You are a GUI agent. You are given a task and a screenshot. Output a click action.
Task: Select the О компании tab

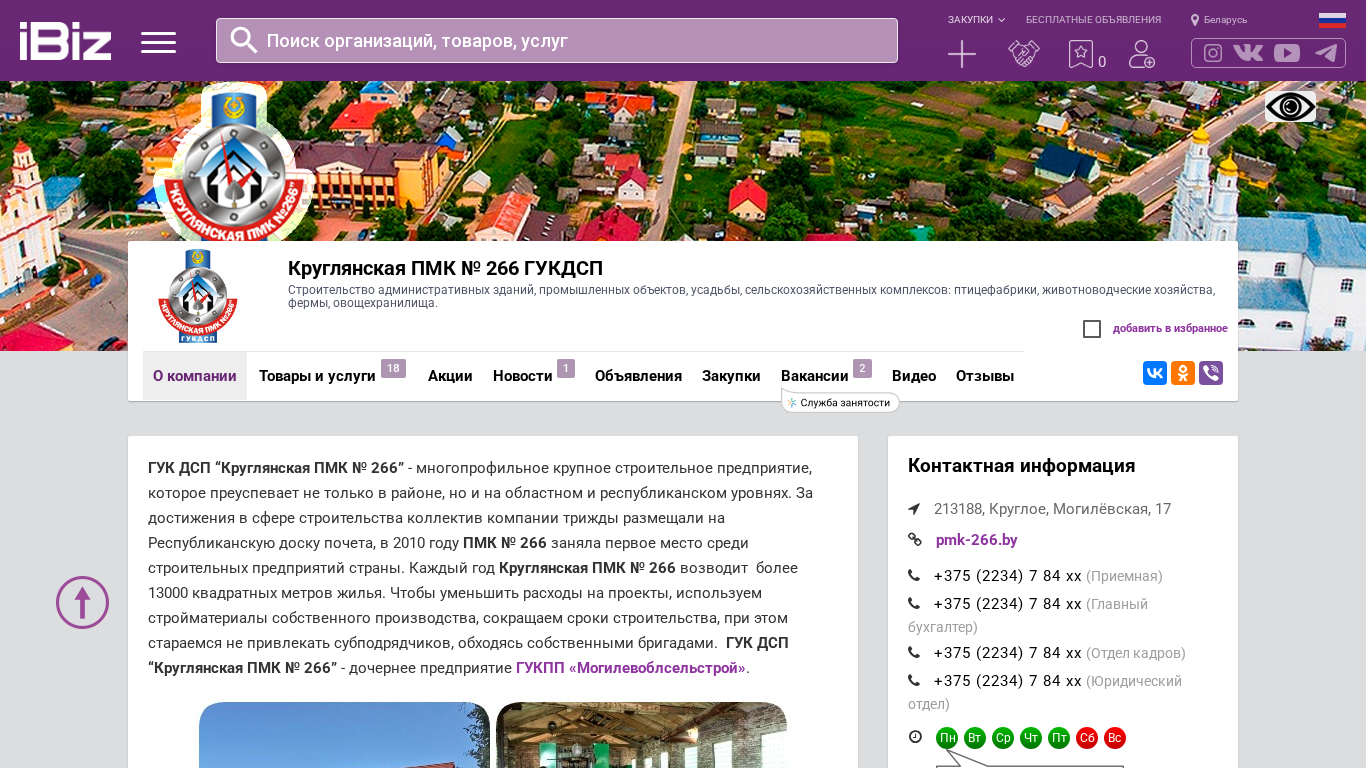pyautogui.click(x=195, y=376)
